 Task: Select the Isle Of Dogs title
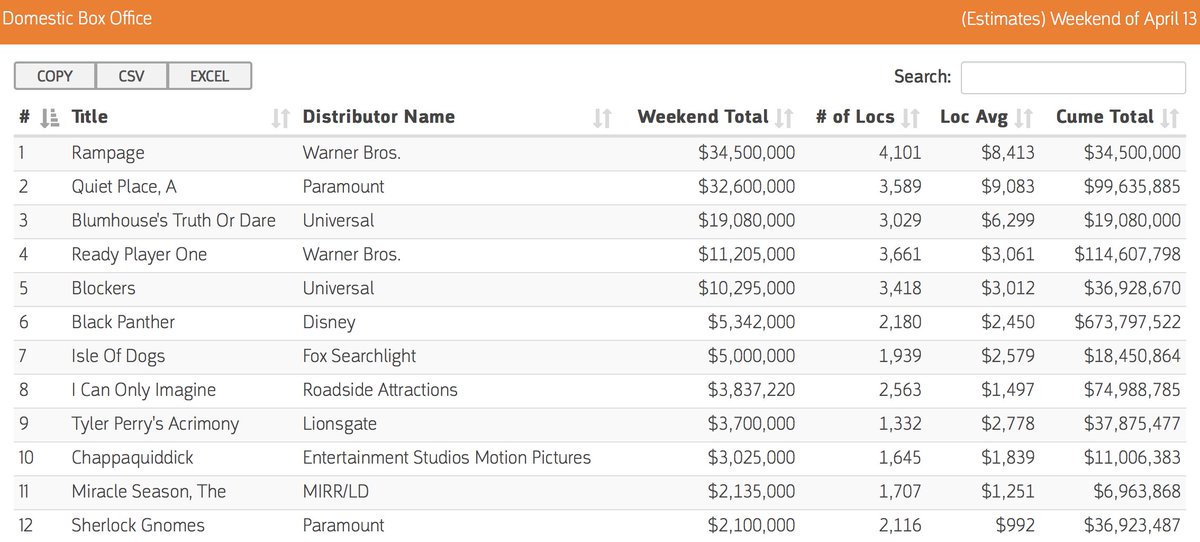point(118,356)
